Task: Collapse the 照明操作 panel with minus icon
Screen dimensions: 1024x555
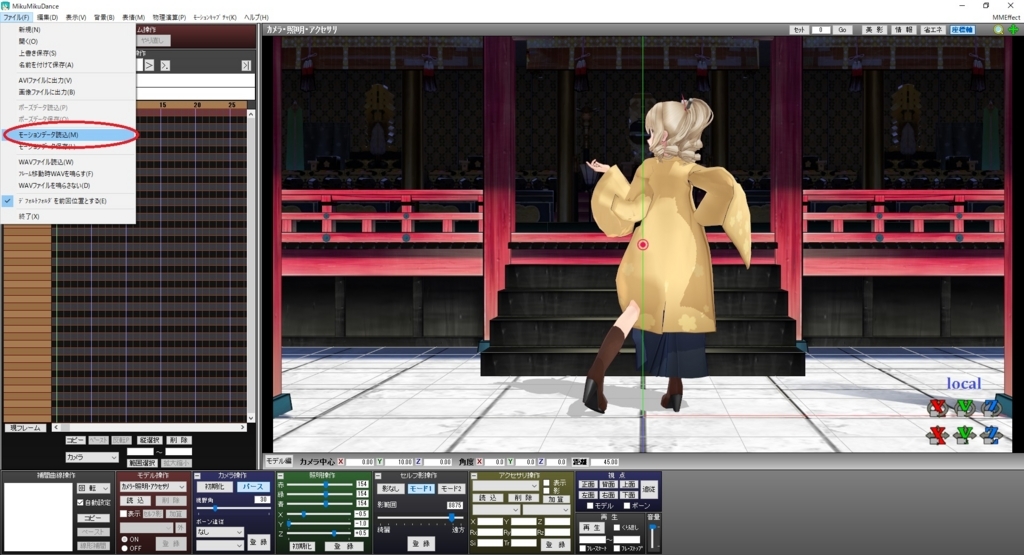Action: [280, 476]
